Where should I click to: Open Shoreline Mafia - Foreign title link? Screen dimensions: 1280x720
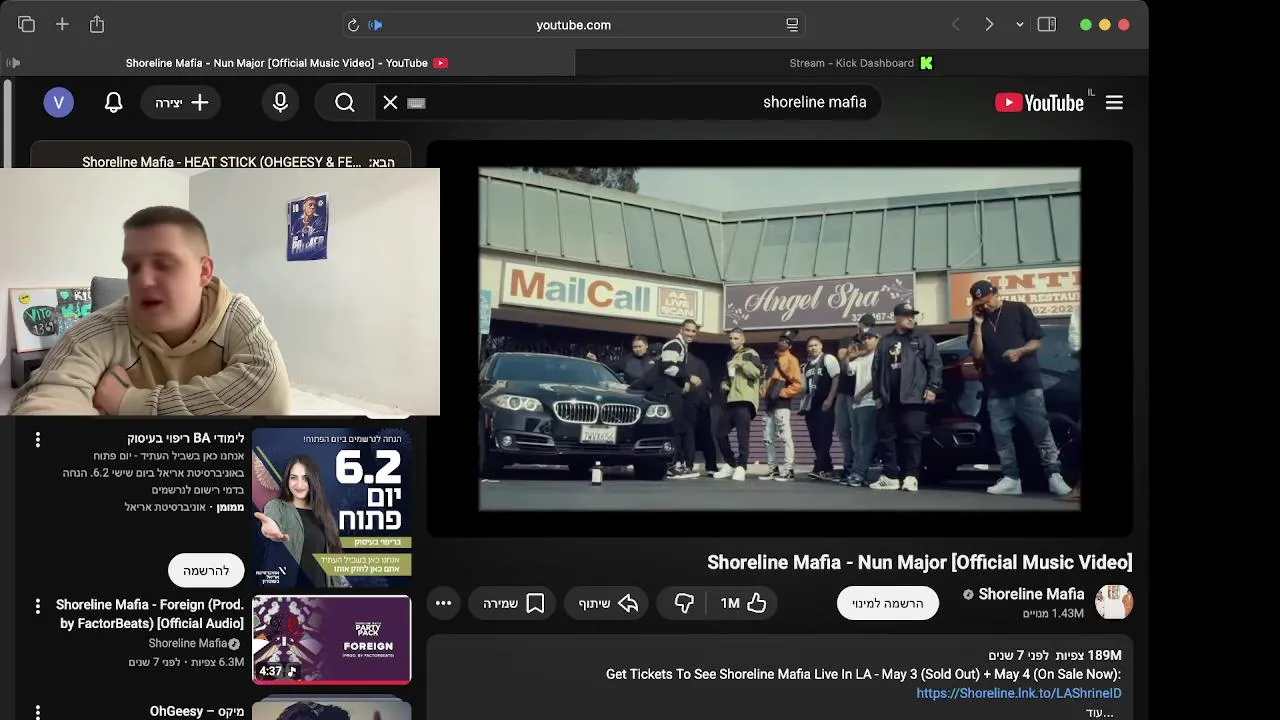(150, 614)
